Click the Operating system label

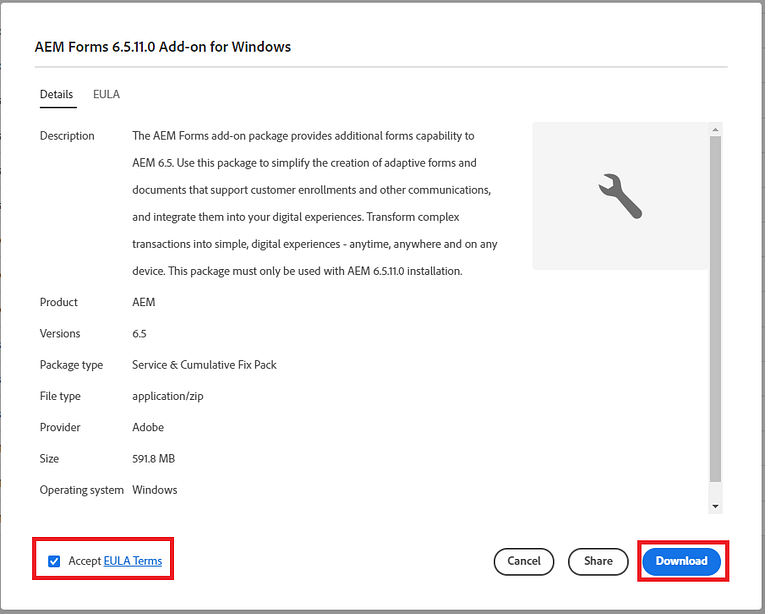pyautogui.click(x=82, y=490)
